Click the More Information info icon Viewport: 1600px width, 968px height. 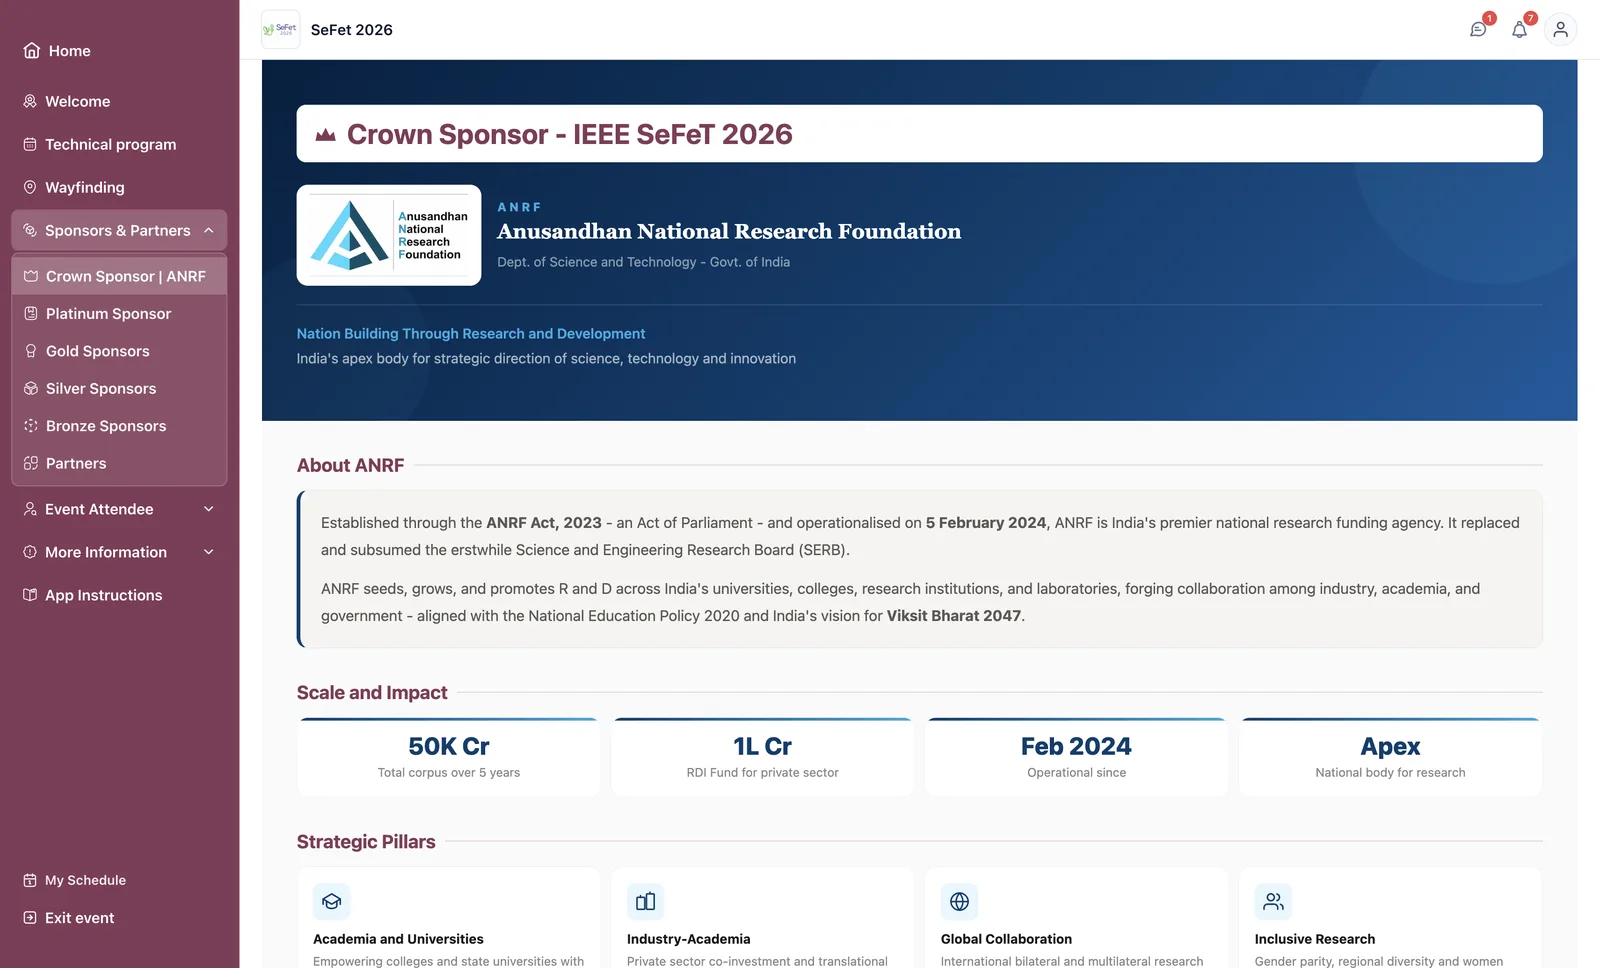(30, 553)
